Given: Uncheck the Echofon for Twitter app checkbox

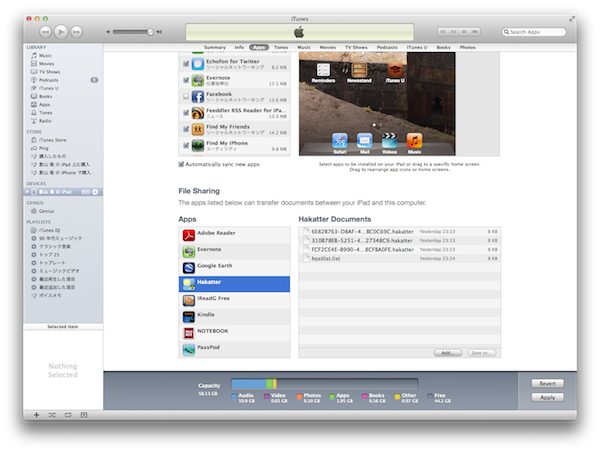Looking at the screenshot, I should 186,64.
